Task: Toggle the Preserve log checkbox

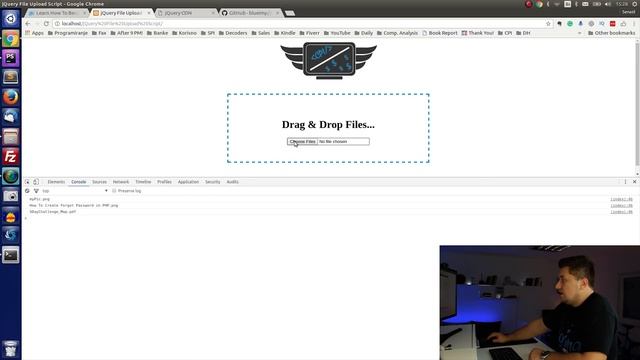Action: (114, 191)
